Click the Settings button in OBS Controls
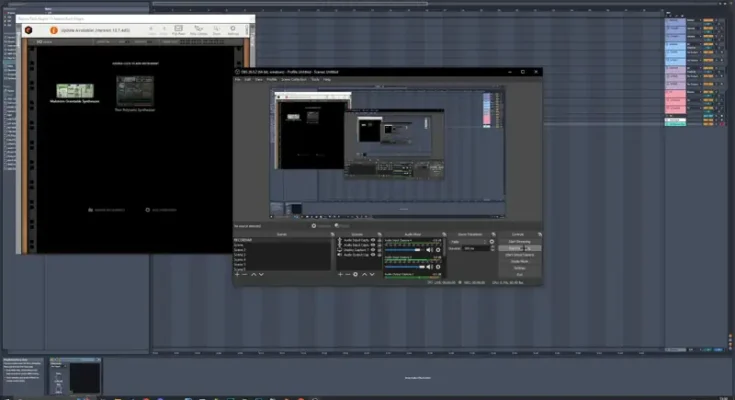This screenshot has width=735, height=400. (x=520, y=268)
